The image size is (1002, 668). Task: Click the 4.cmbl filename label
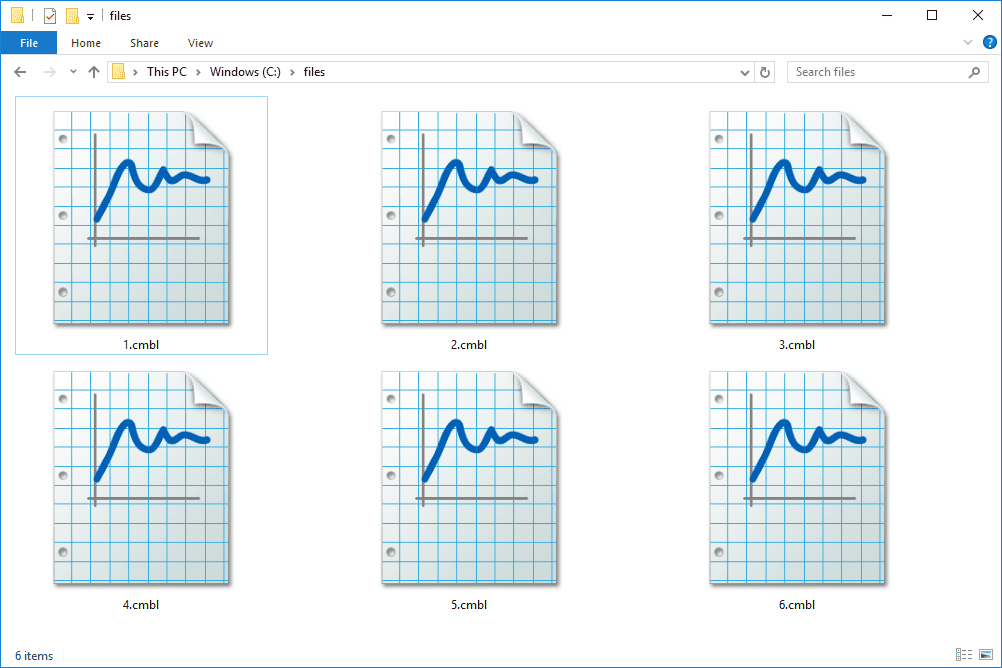coord(141,605)
